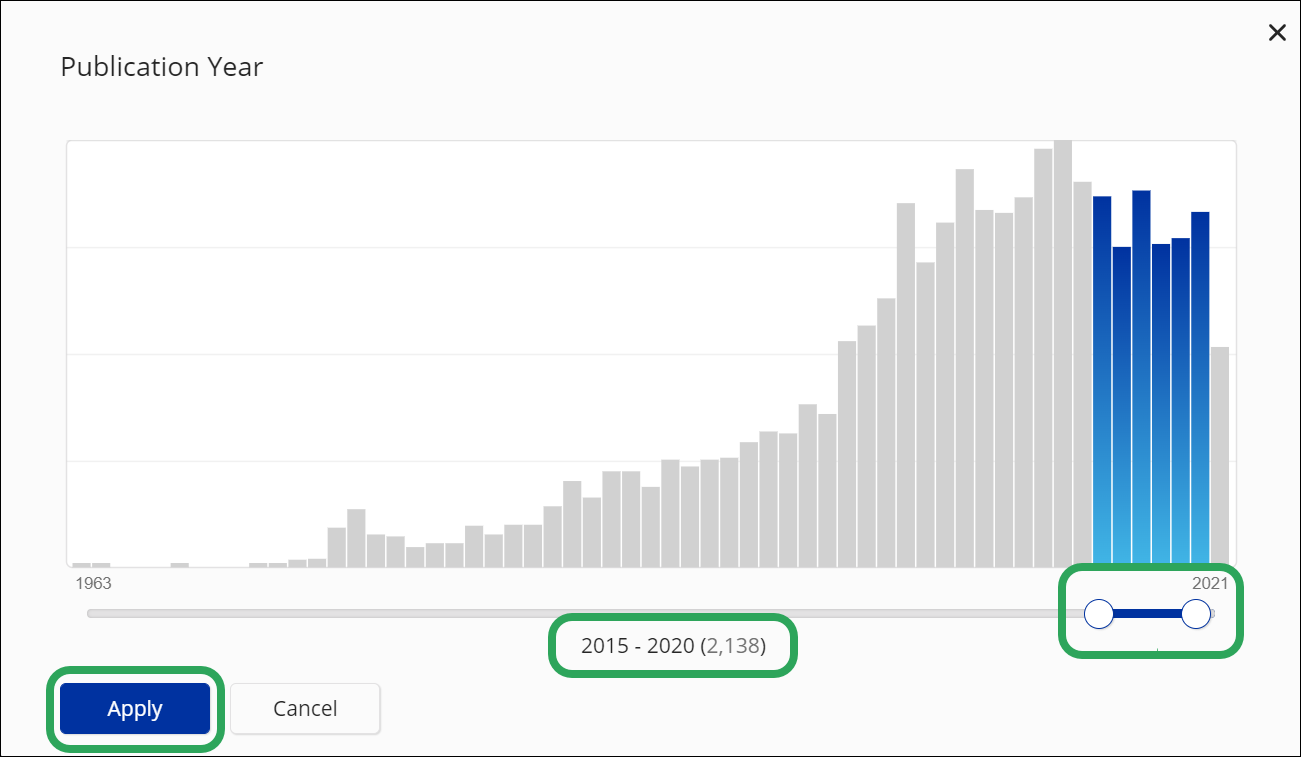The image size is (1301, 757).
Task: Click the gray bar immediately left of blue bars
Action: pyautogui.click(x=1082, y=375)
